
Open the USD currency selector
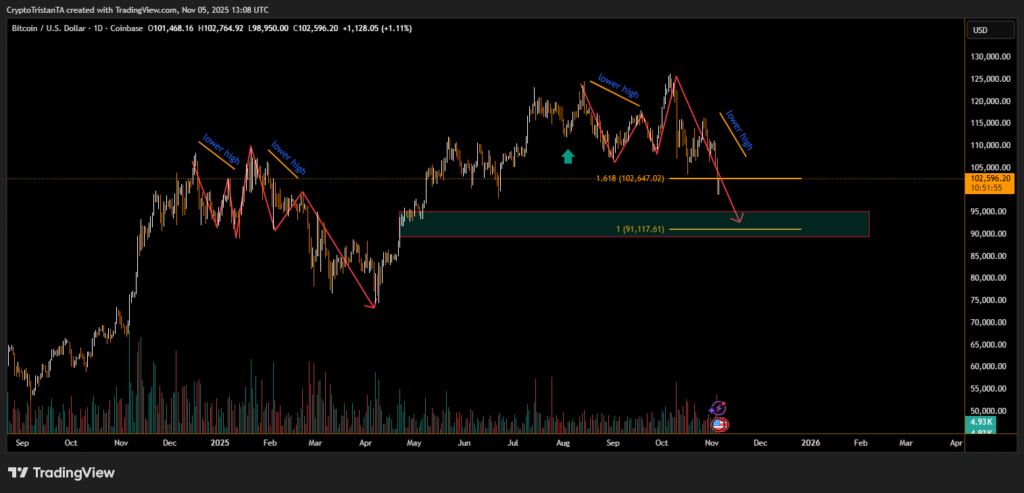980,30
